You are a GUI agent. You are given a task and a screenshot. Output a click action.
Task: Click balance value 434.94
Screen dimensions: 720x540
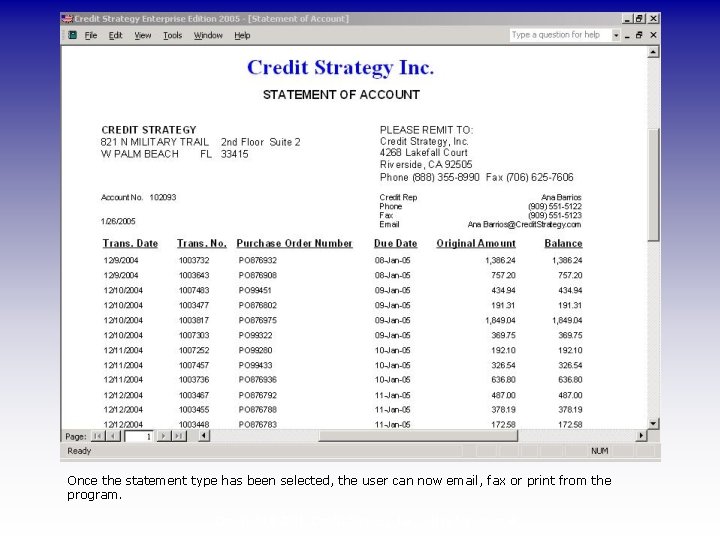[570, 291]
